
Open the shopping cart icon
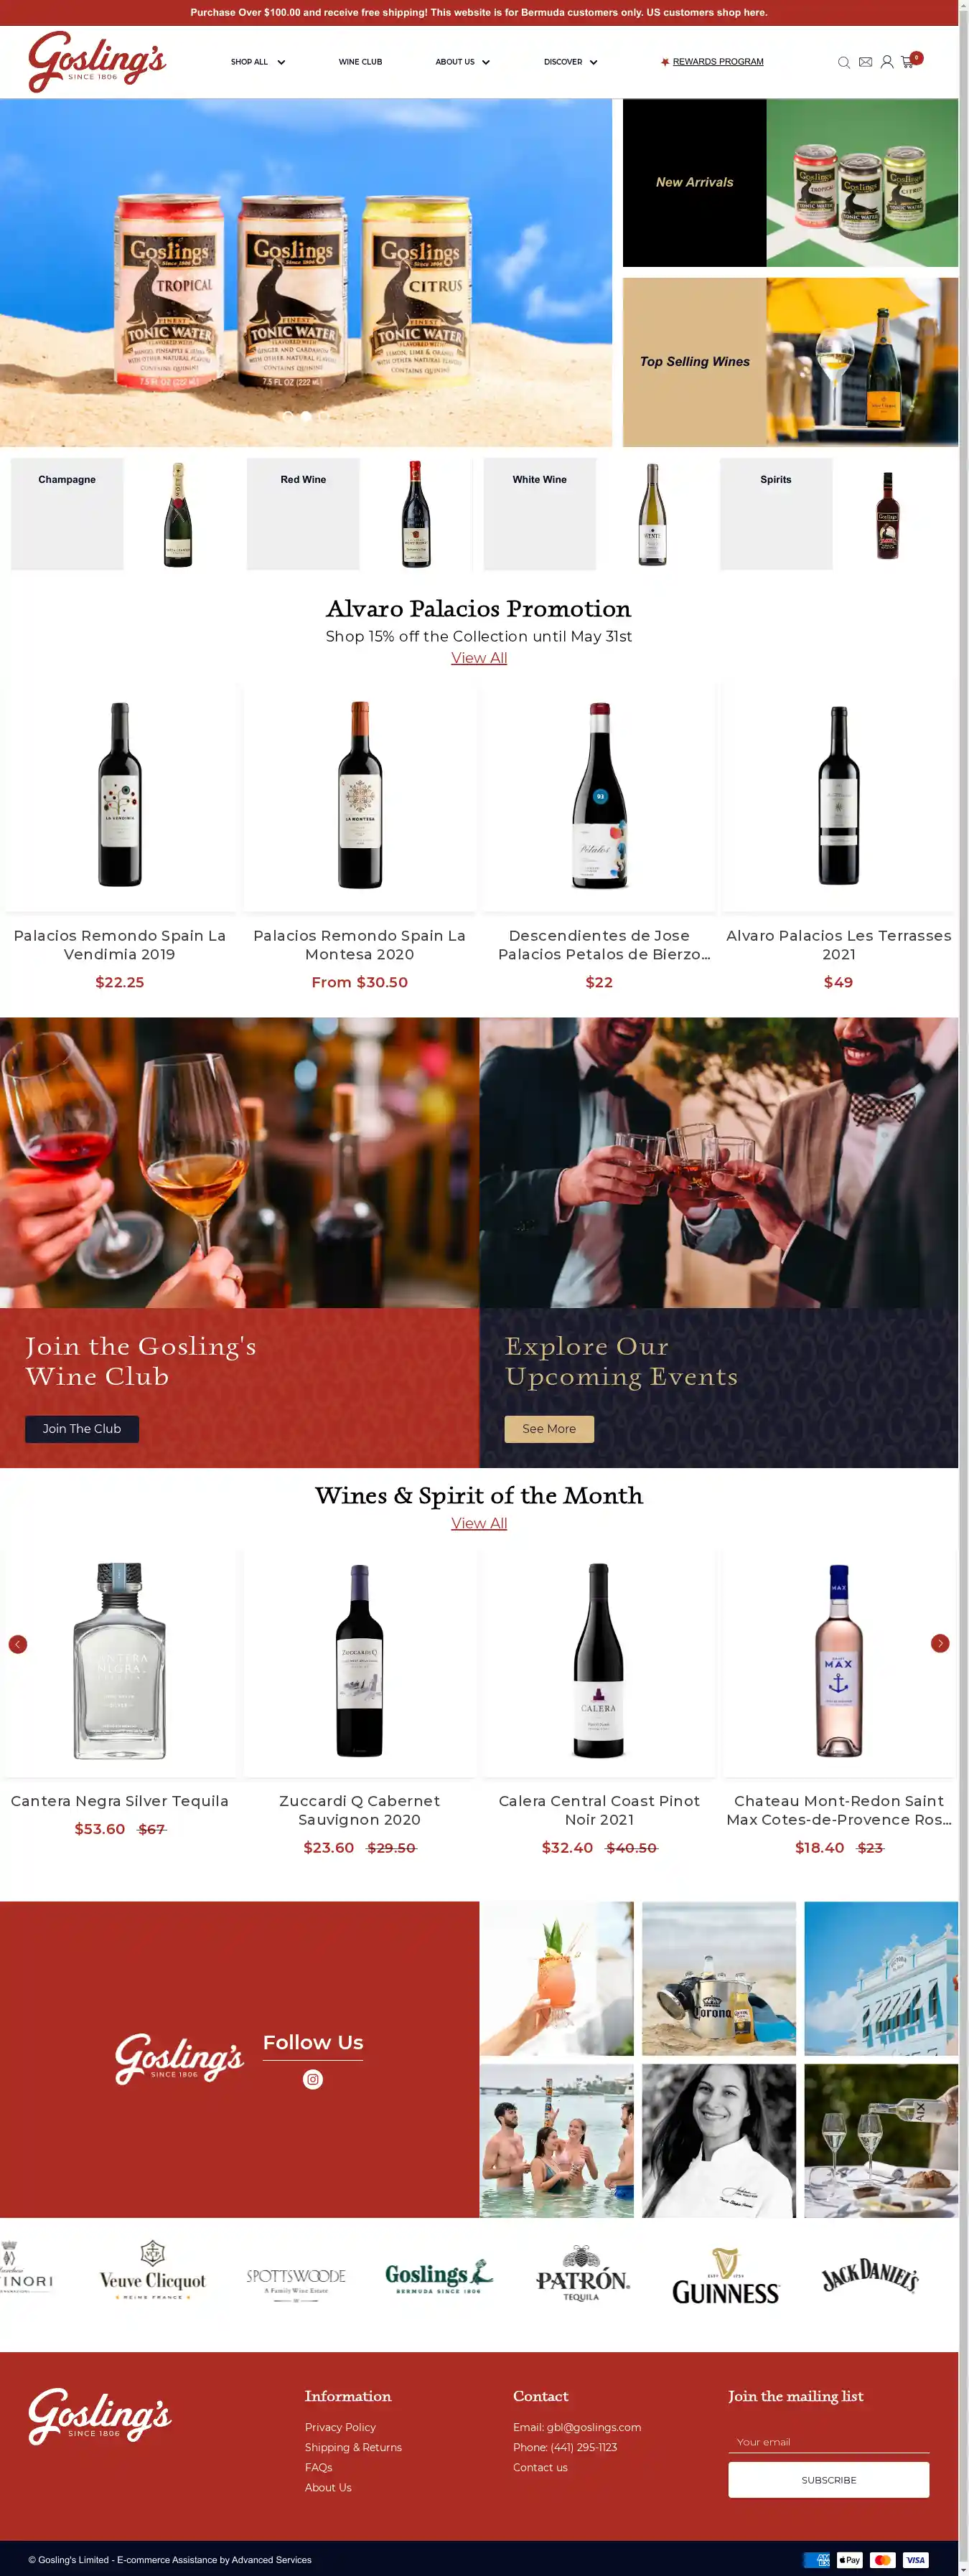coord(907,62)
